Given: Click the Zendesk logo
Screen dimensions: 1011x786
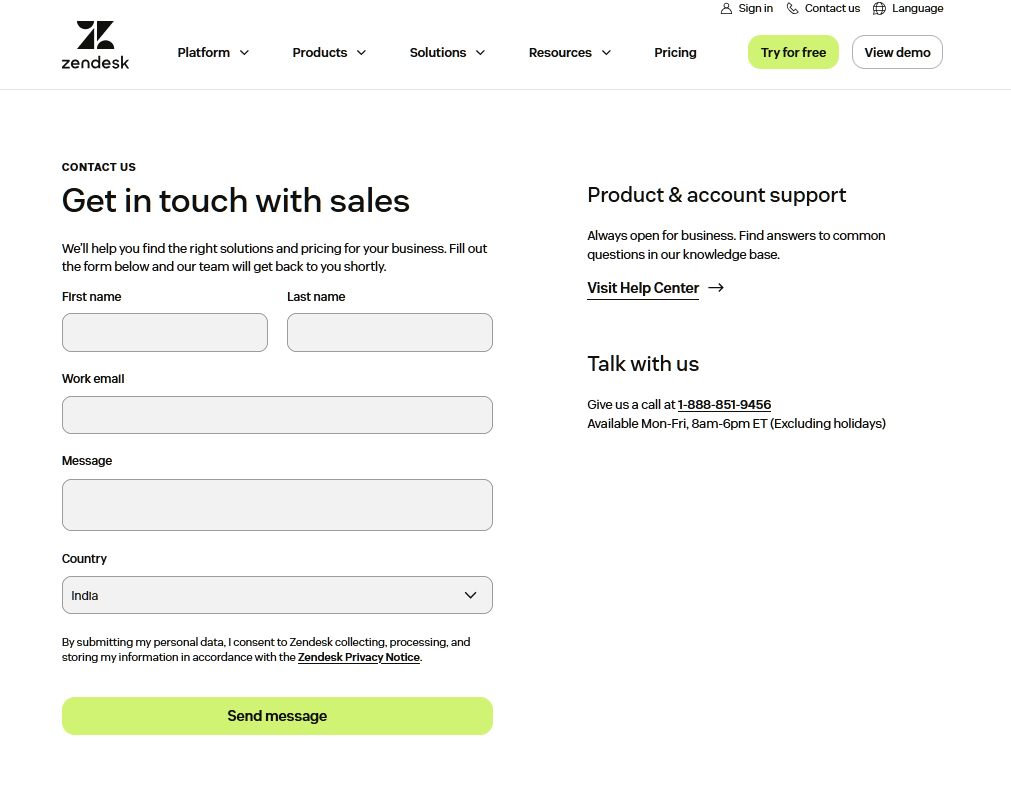Looking at the screenshot, I should 95,44.
